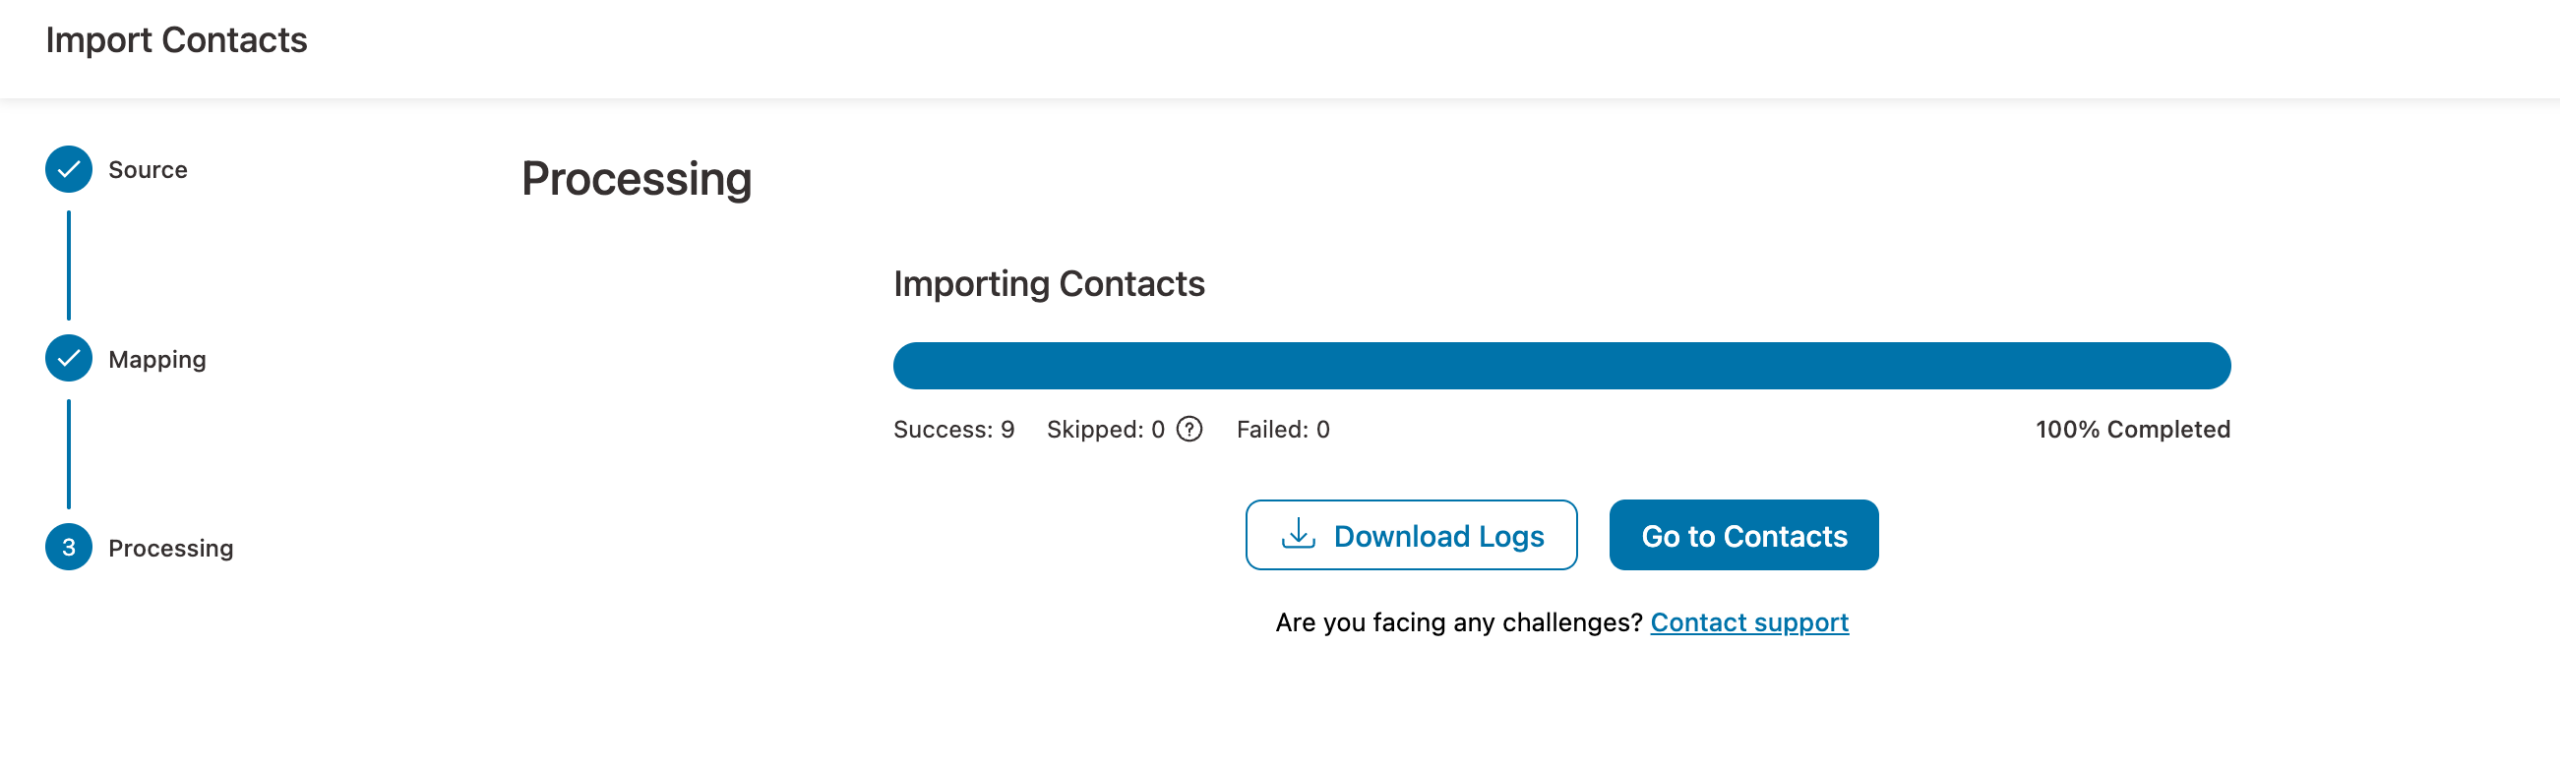Click the import progress bar
The width and height of the screenshot is (2560, 765).
tap(1561, 365)
